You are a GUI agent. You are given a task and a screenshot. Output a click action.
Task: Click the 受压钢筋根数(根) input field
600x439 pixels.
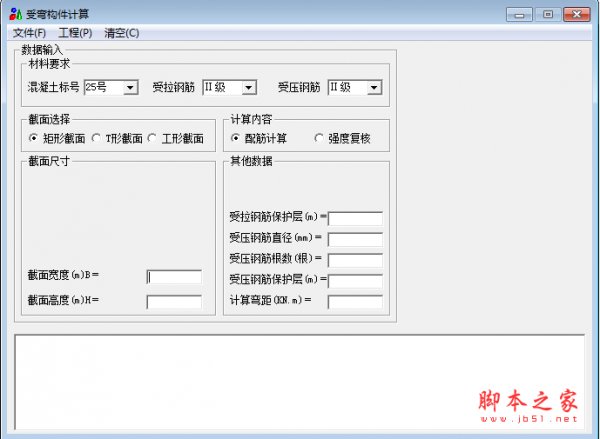[x=355, y=261]
